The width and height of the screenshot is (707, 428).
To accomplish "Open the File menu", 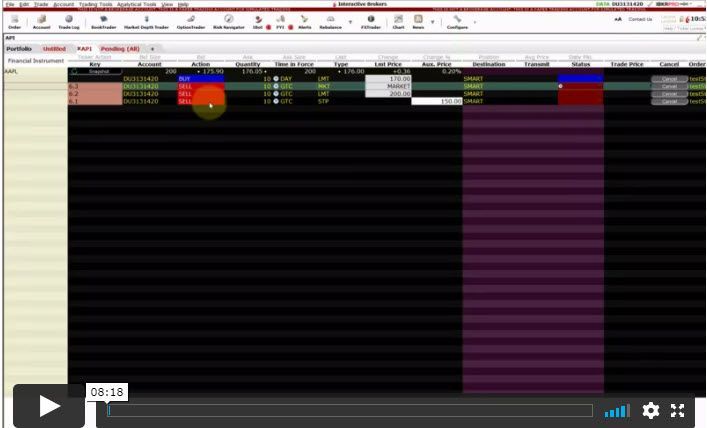I will (x=10, y=4).
